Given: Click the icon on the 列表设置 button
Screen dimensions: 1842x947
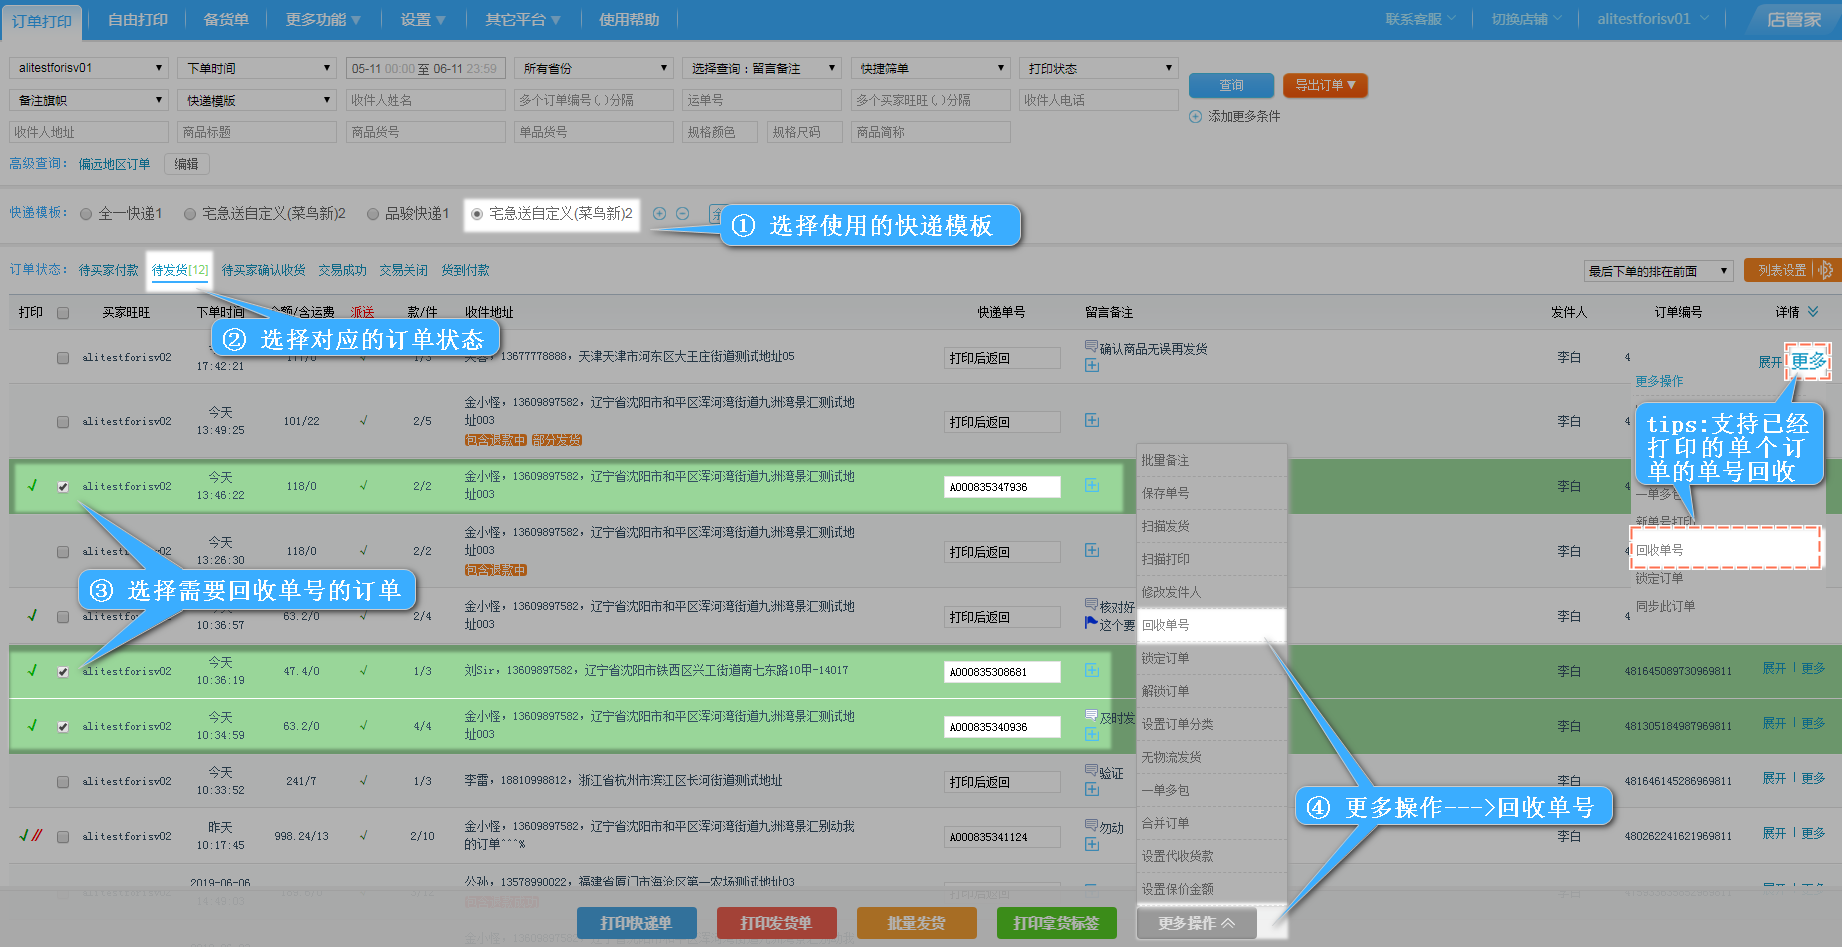Looking at the screenshot, I should (1825, 270).
